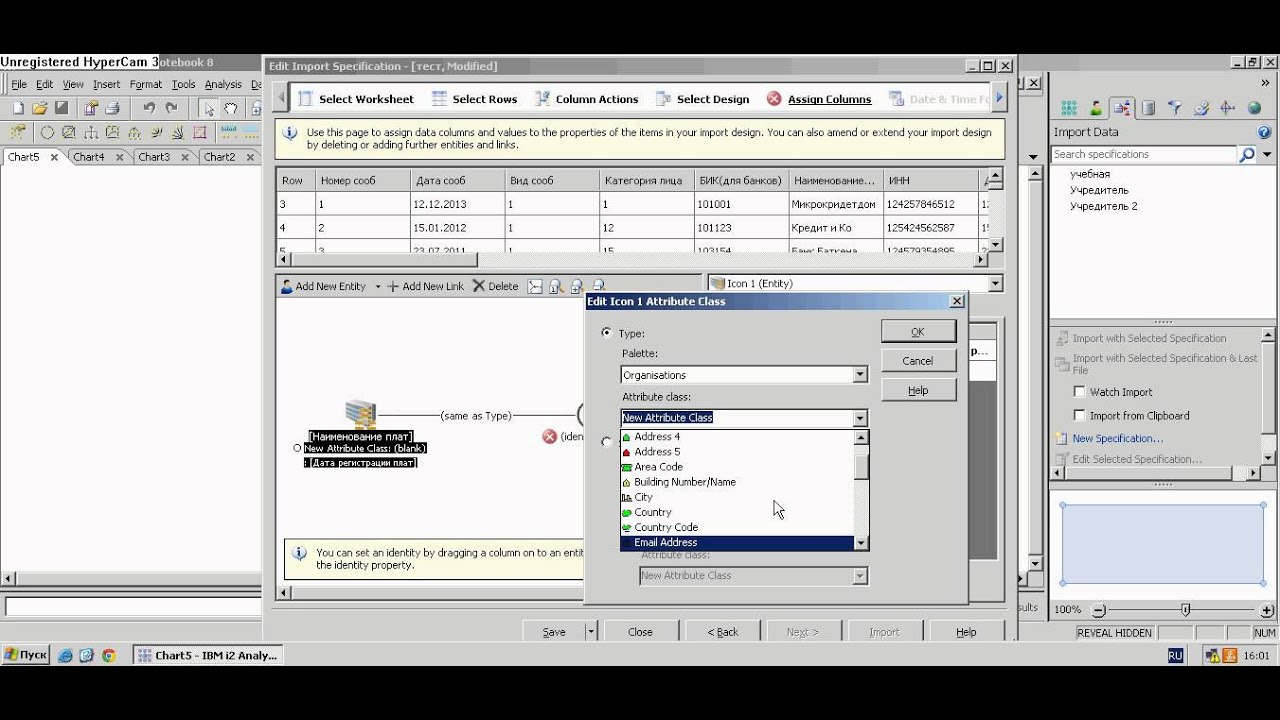1280x720 pixels.
Task: Open the Attribute class combo box arrow
Action: tap(860, 418)
